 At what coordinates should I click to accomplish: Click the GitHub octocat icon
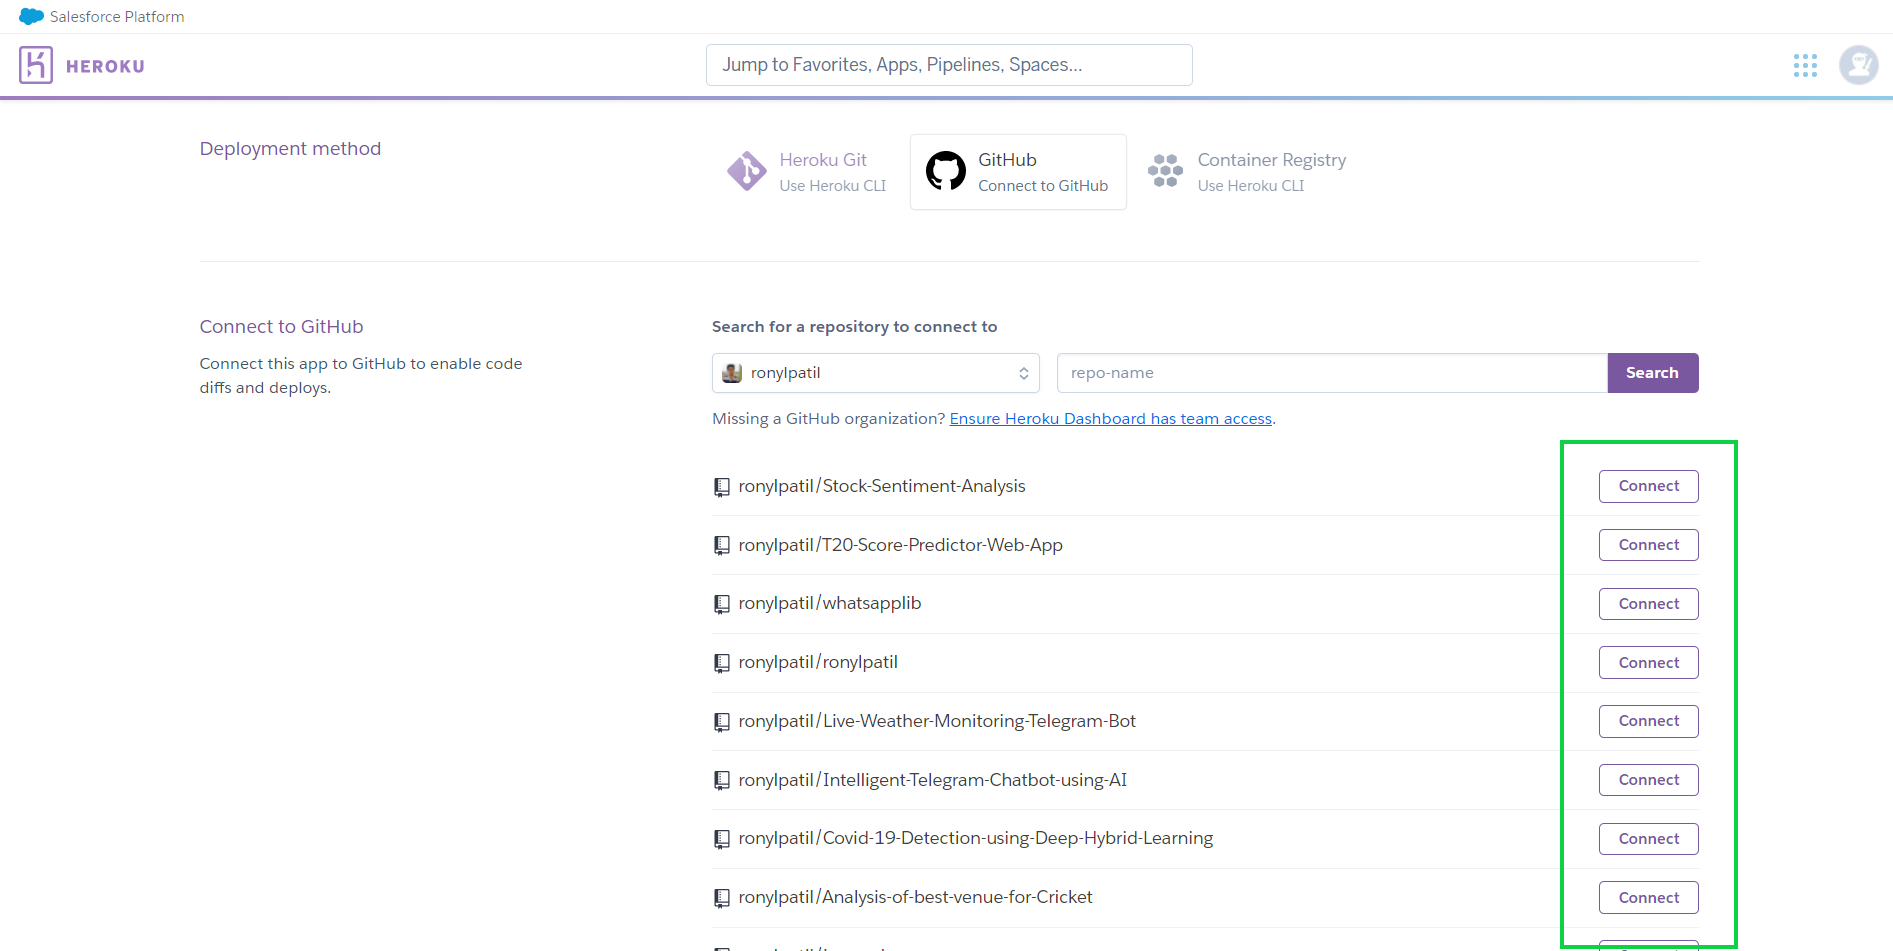coord(946,171)
